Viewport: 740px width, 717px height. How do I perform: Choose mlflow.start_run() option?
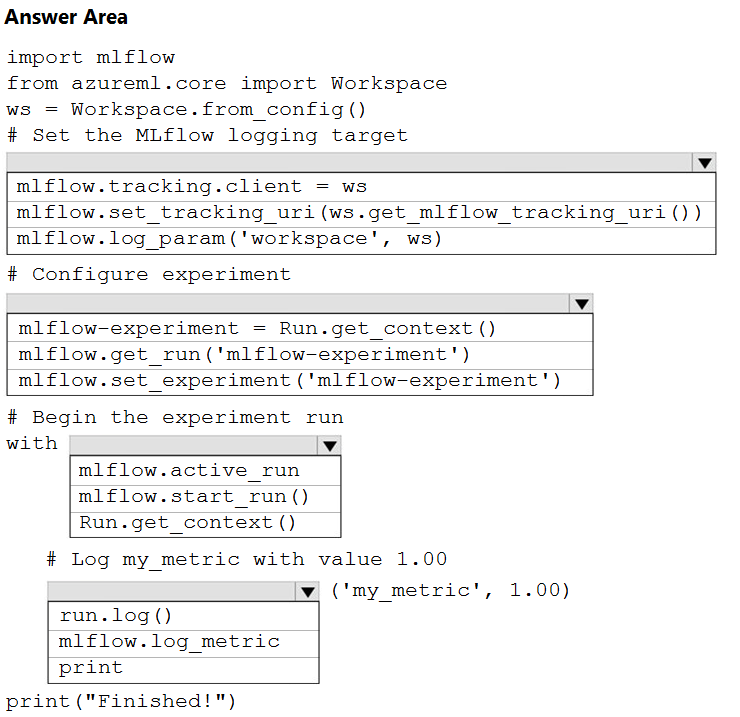tap(205, 498)
